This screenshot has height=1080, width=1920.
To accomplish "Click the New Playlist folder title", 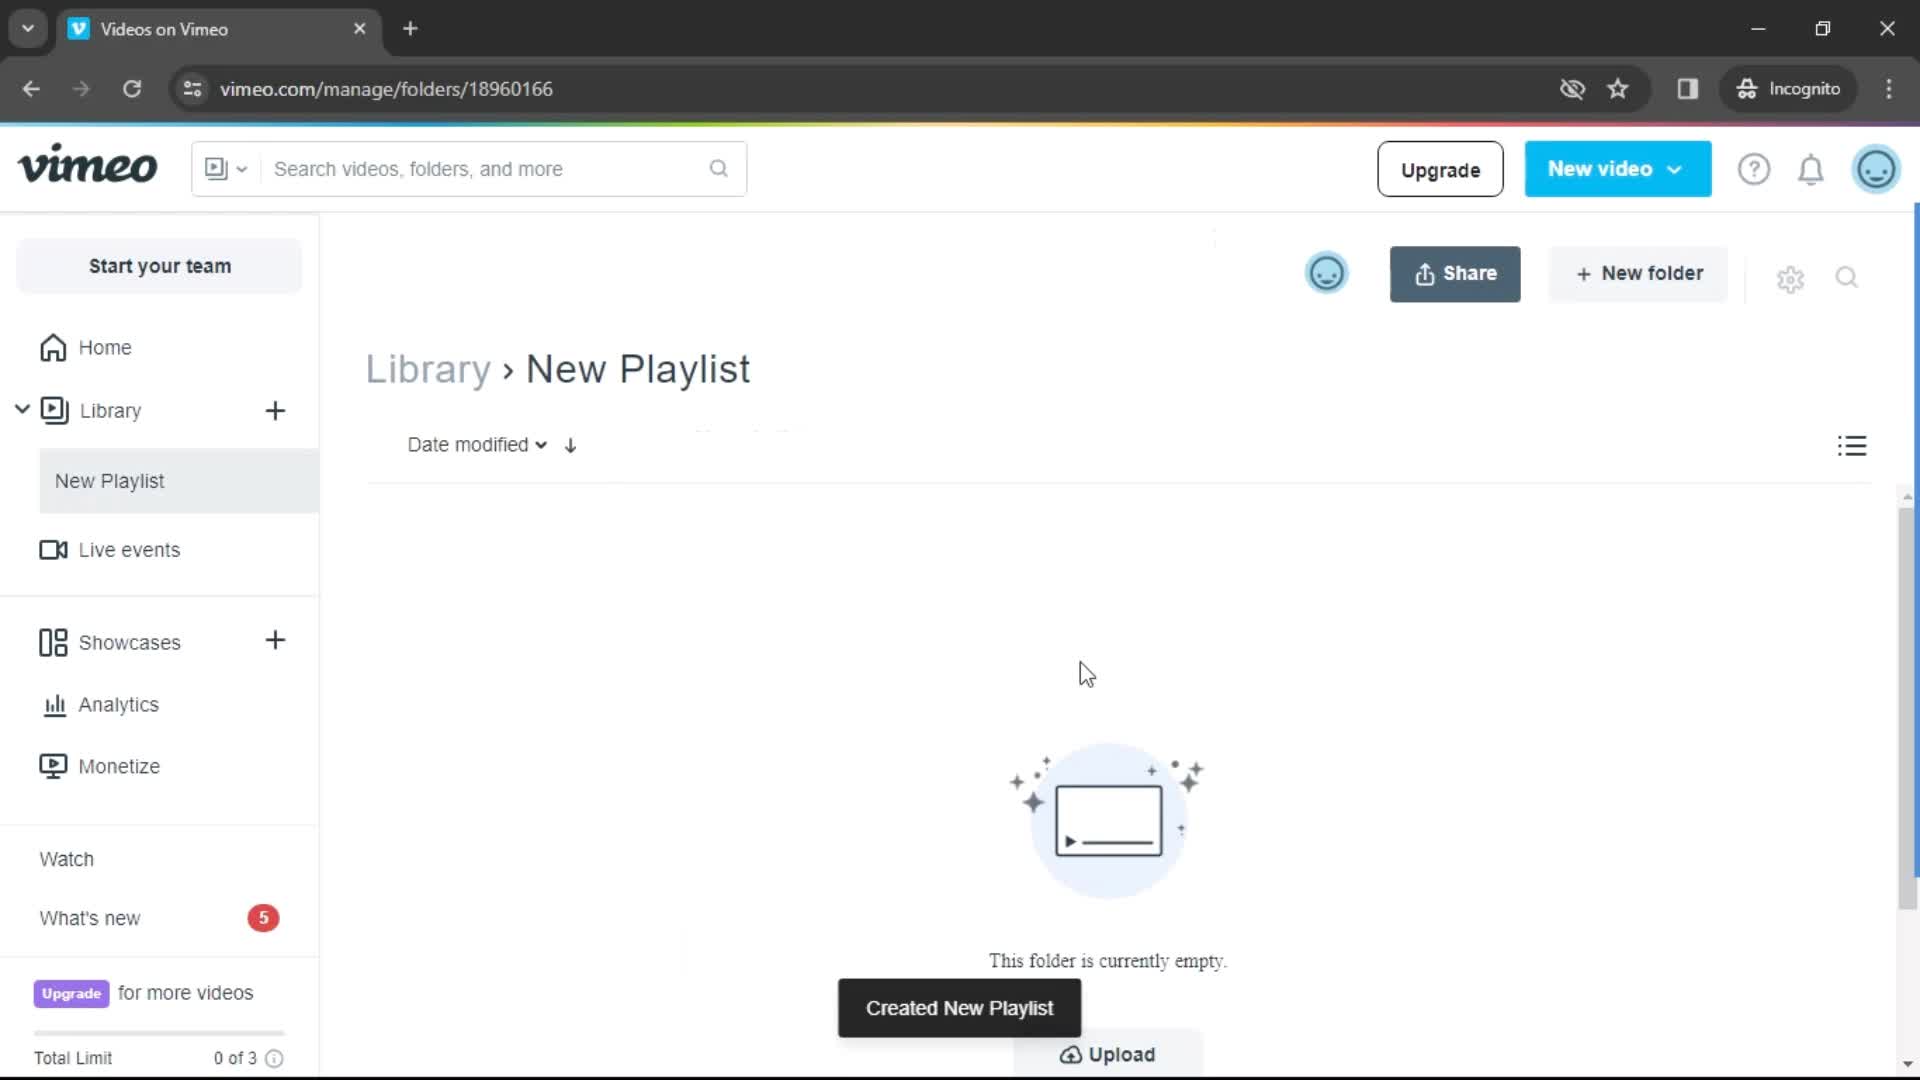I will pos(638,369).
